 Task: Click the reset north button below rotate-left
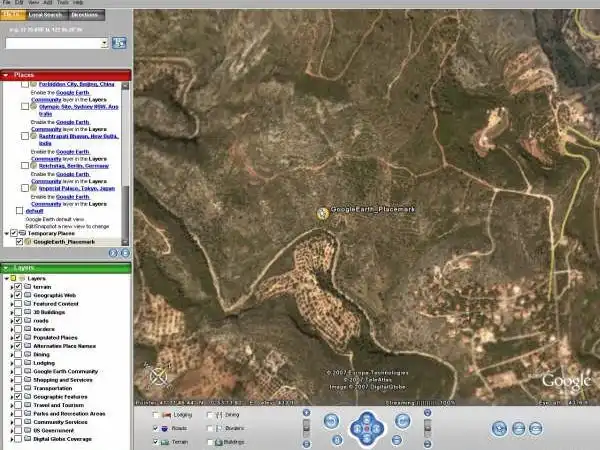tap(337, 440)
